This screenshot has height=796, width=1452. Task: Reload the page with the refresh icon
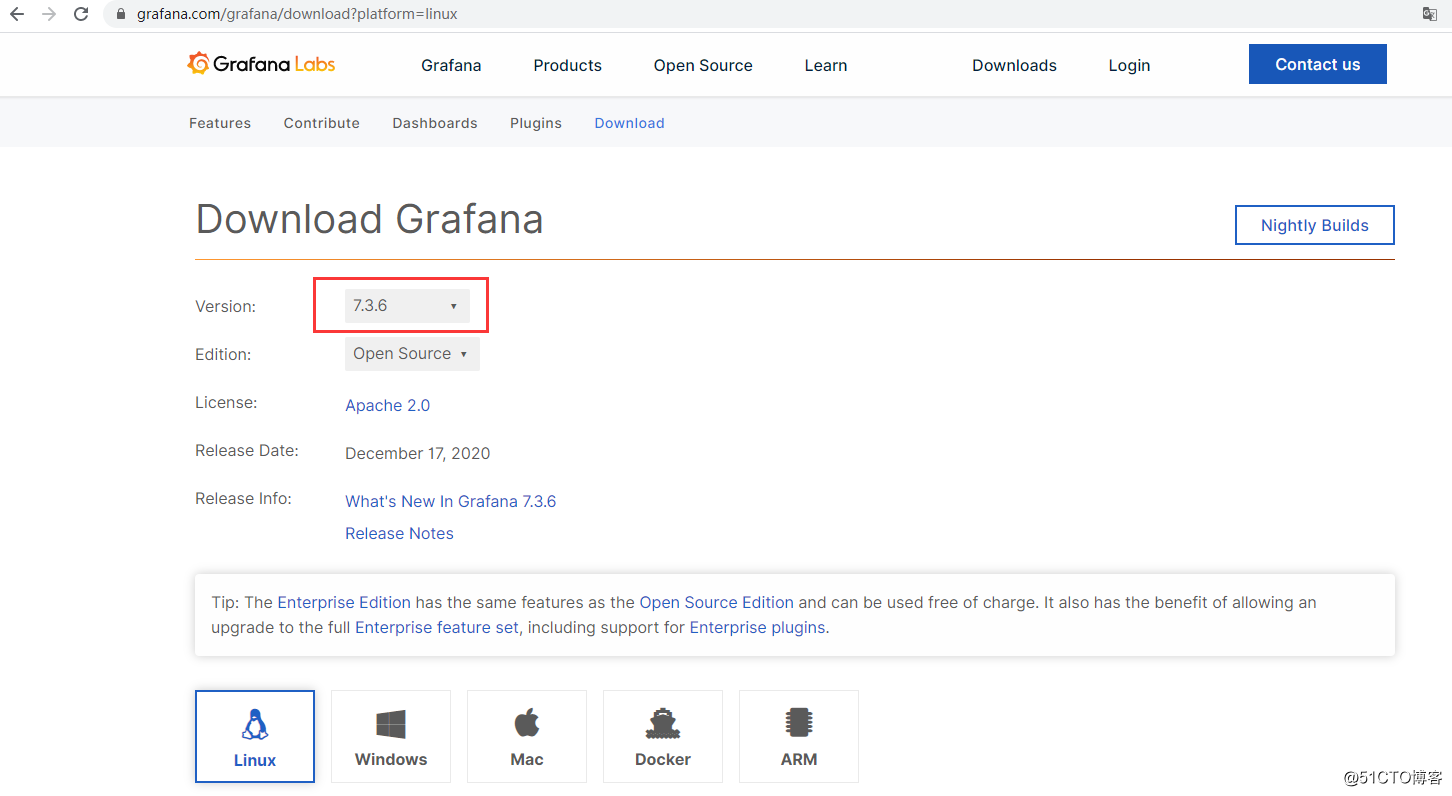(x=82, y=15)
